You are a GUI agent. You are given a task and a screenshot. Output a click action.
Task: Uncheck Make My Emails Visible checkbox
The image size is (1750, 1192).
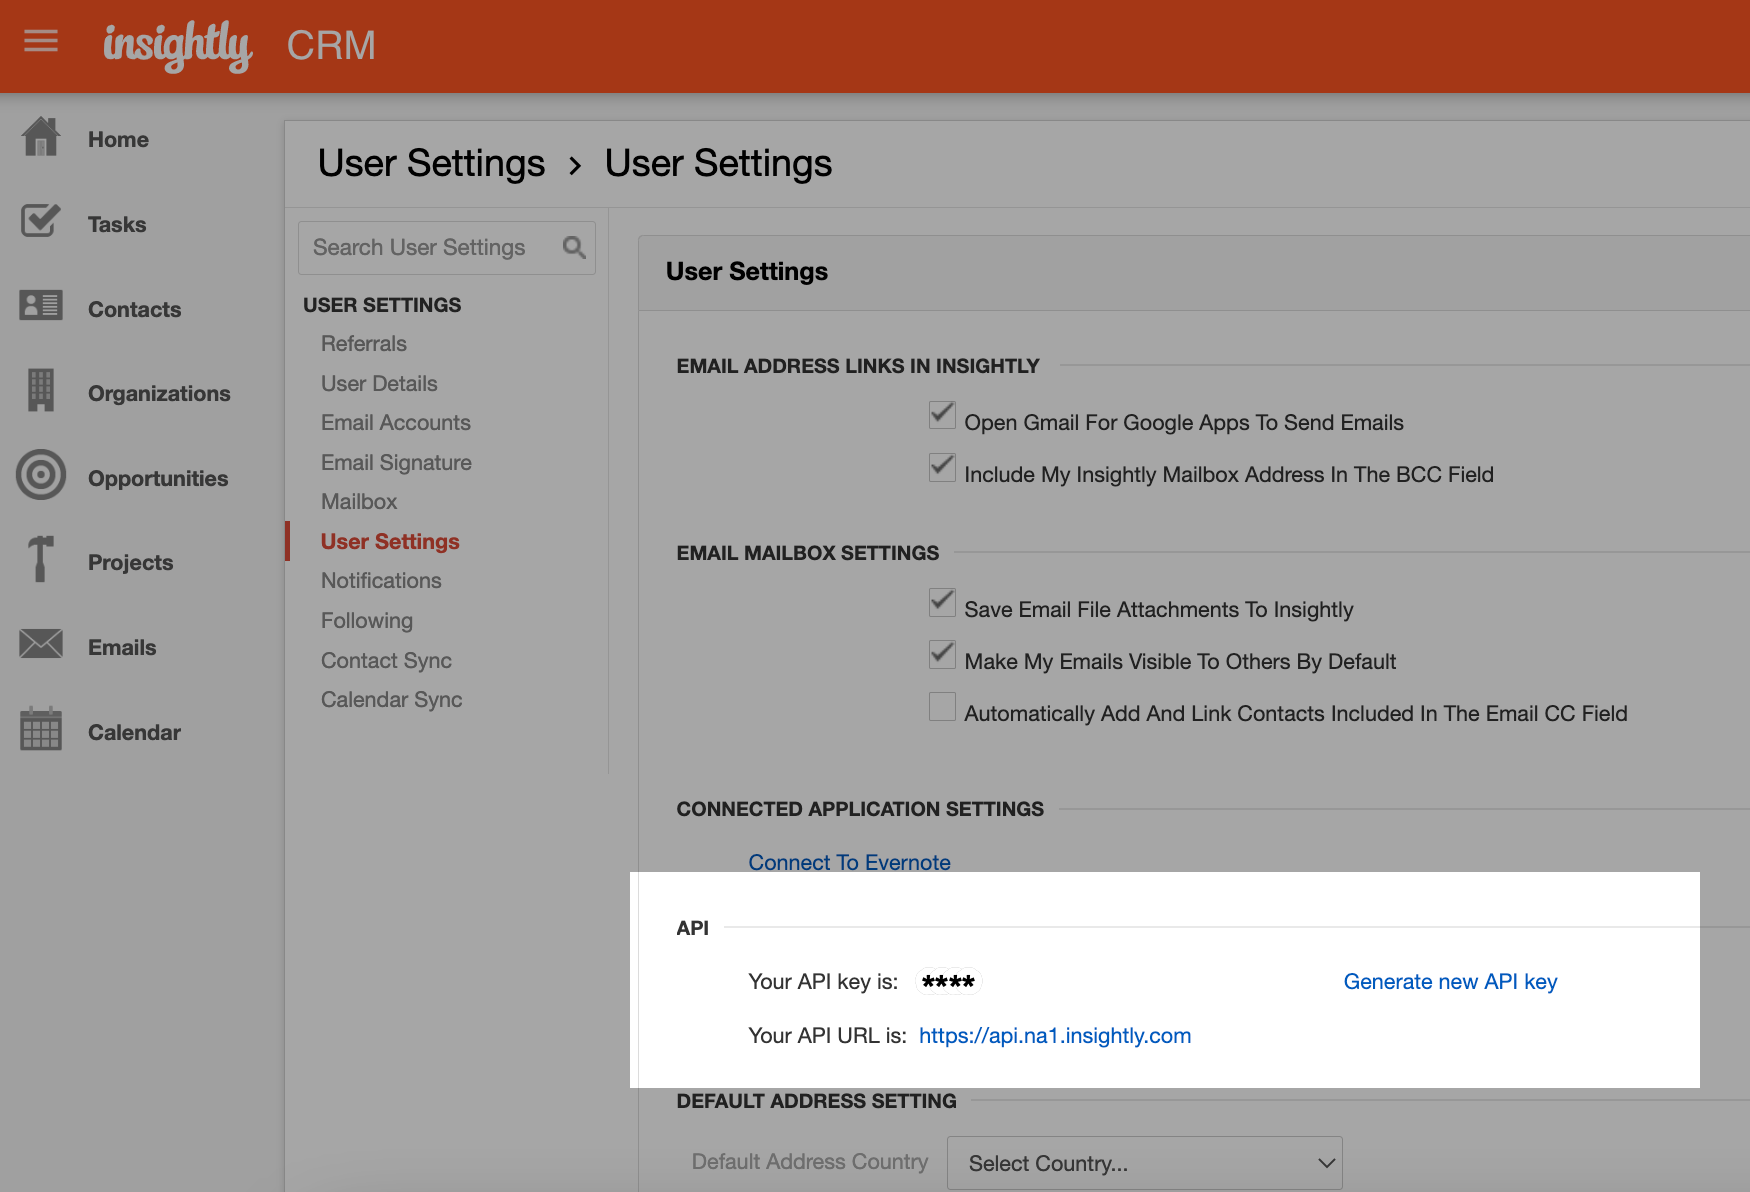[x=942, y=654]
